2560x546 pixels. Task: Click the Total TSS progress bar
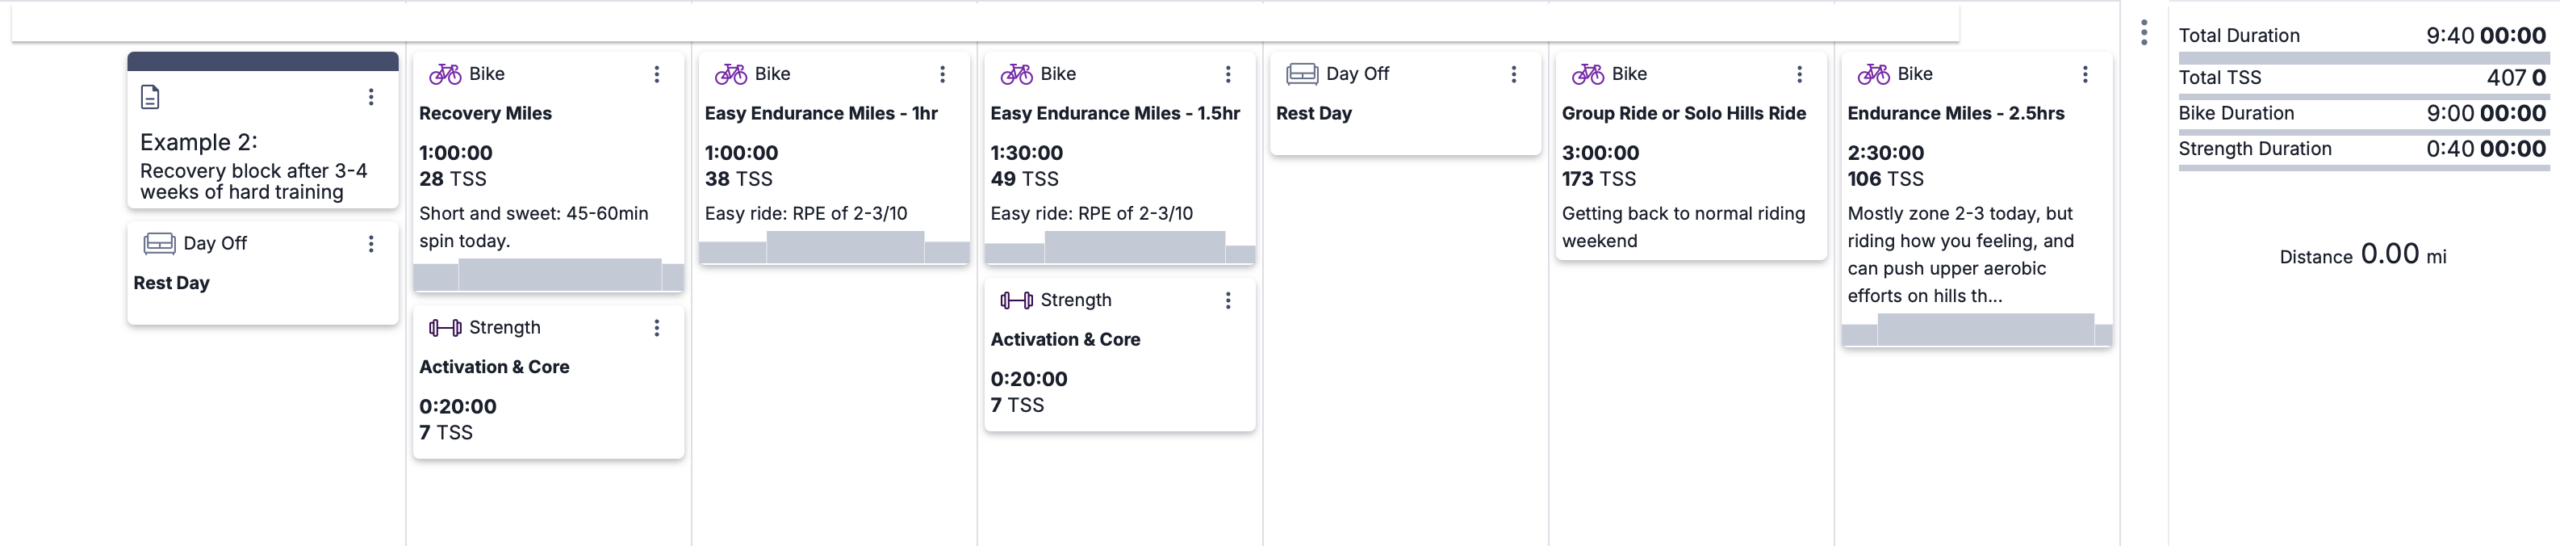(x=2364, y=97)
